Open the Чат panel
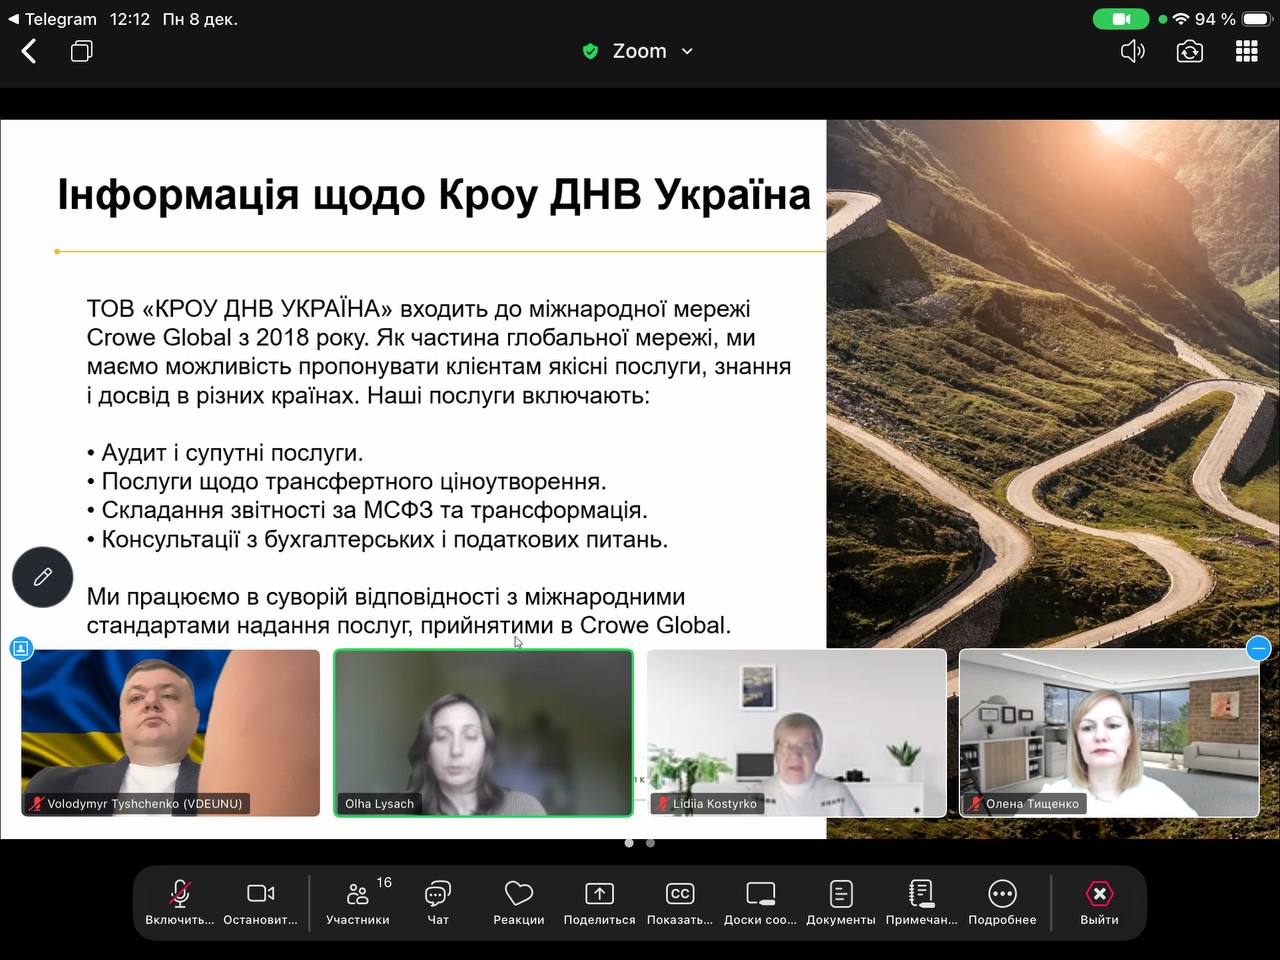 437,900
